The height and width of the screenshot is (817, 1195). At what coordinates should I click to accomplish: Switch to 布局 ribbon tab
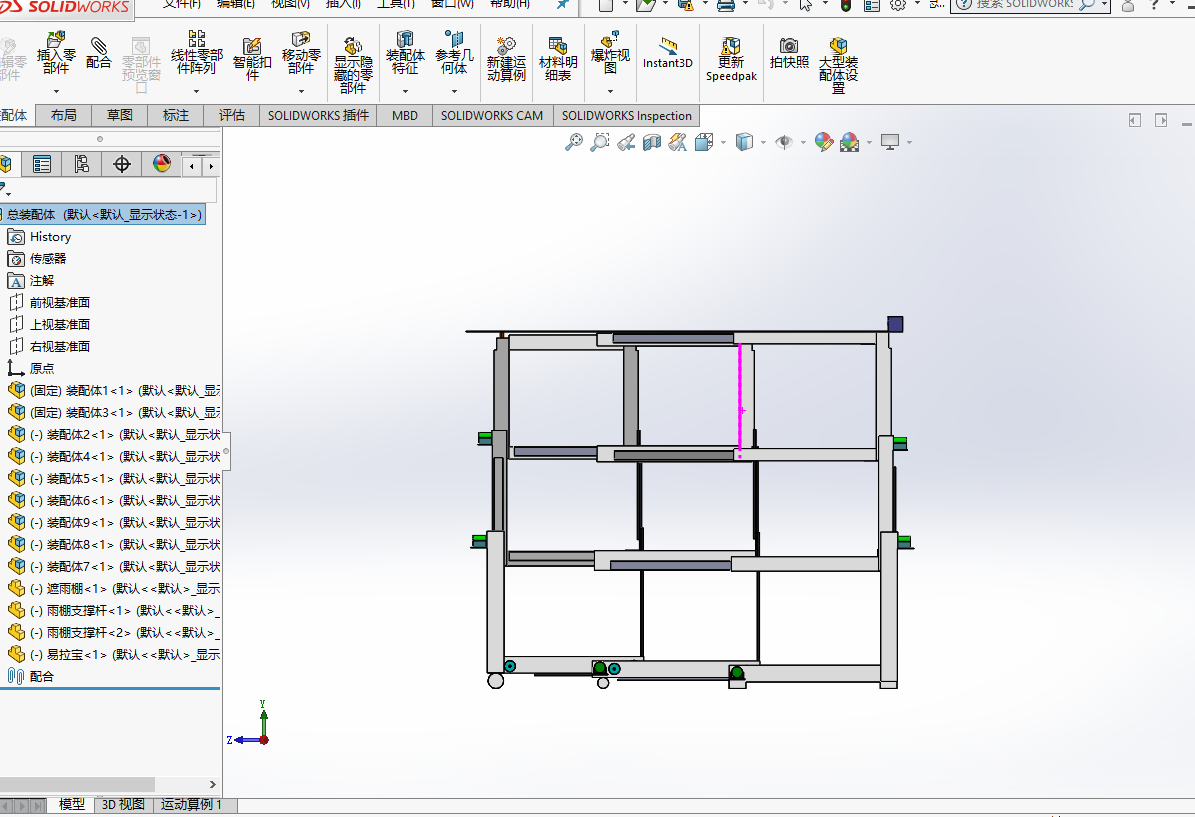(63, 115)
